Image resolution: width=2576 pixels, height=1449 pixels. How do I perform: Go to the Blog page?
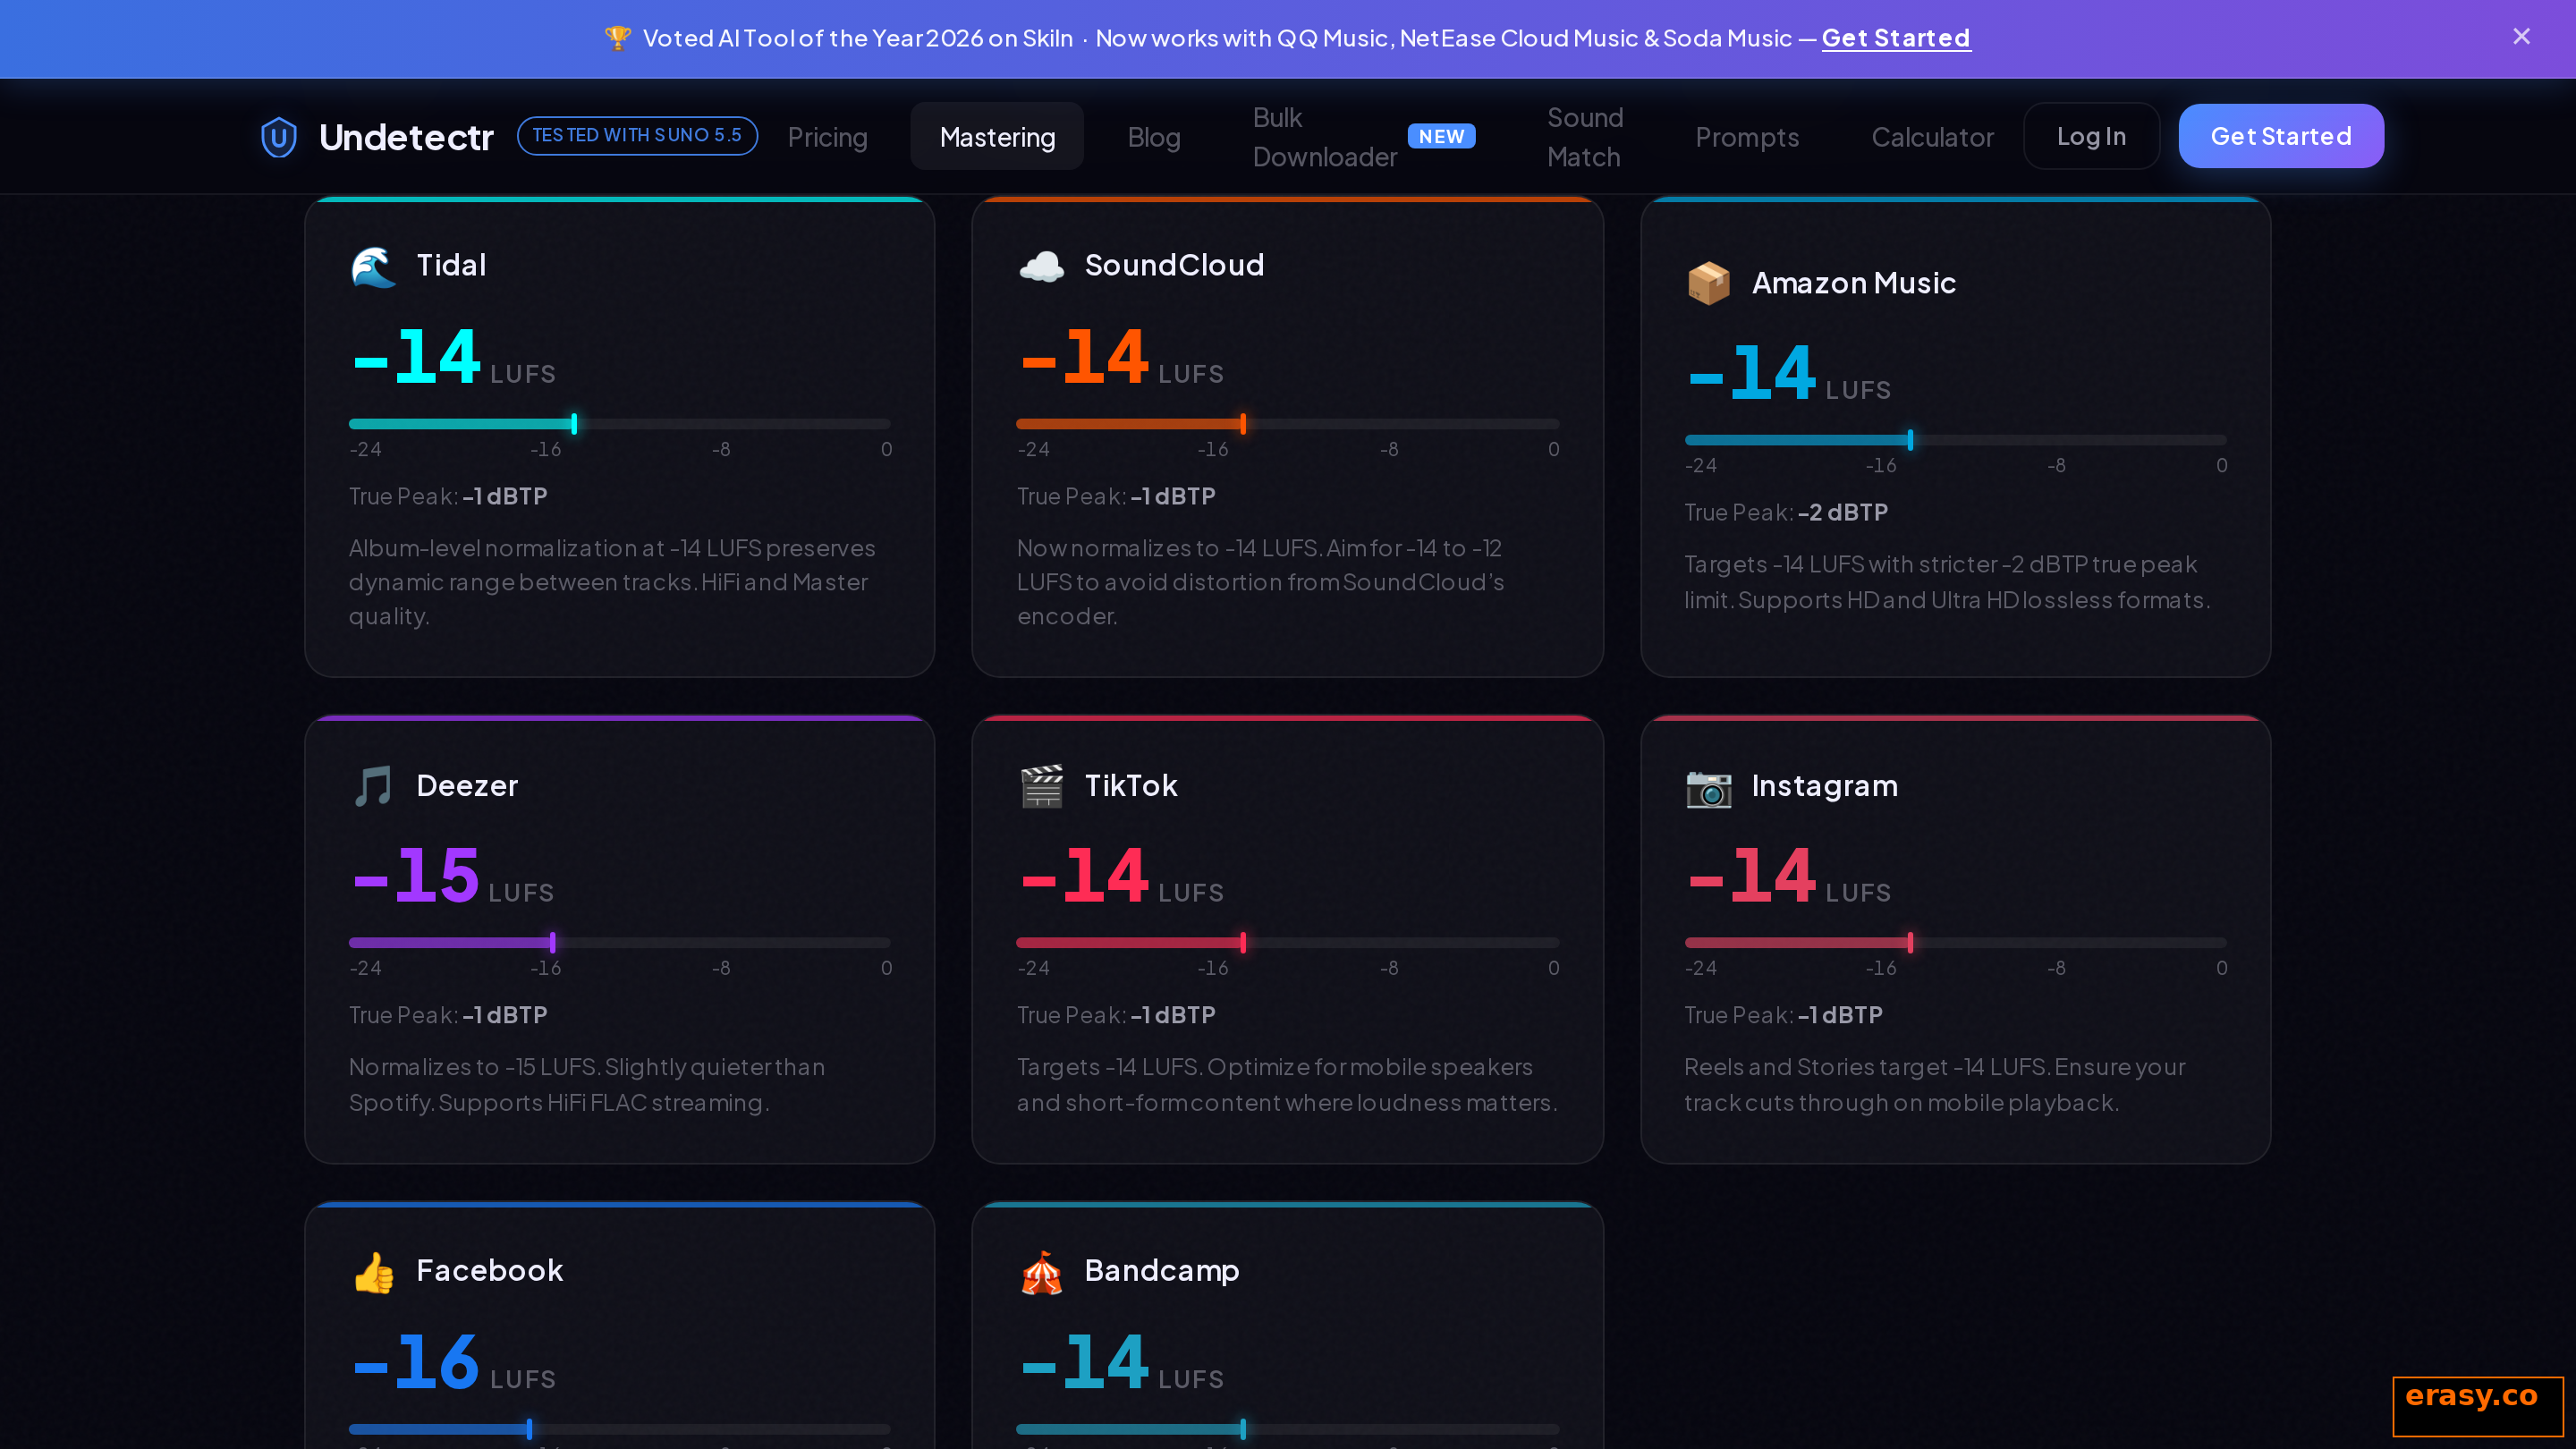click(1154, 137)
